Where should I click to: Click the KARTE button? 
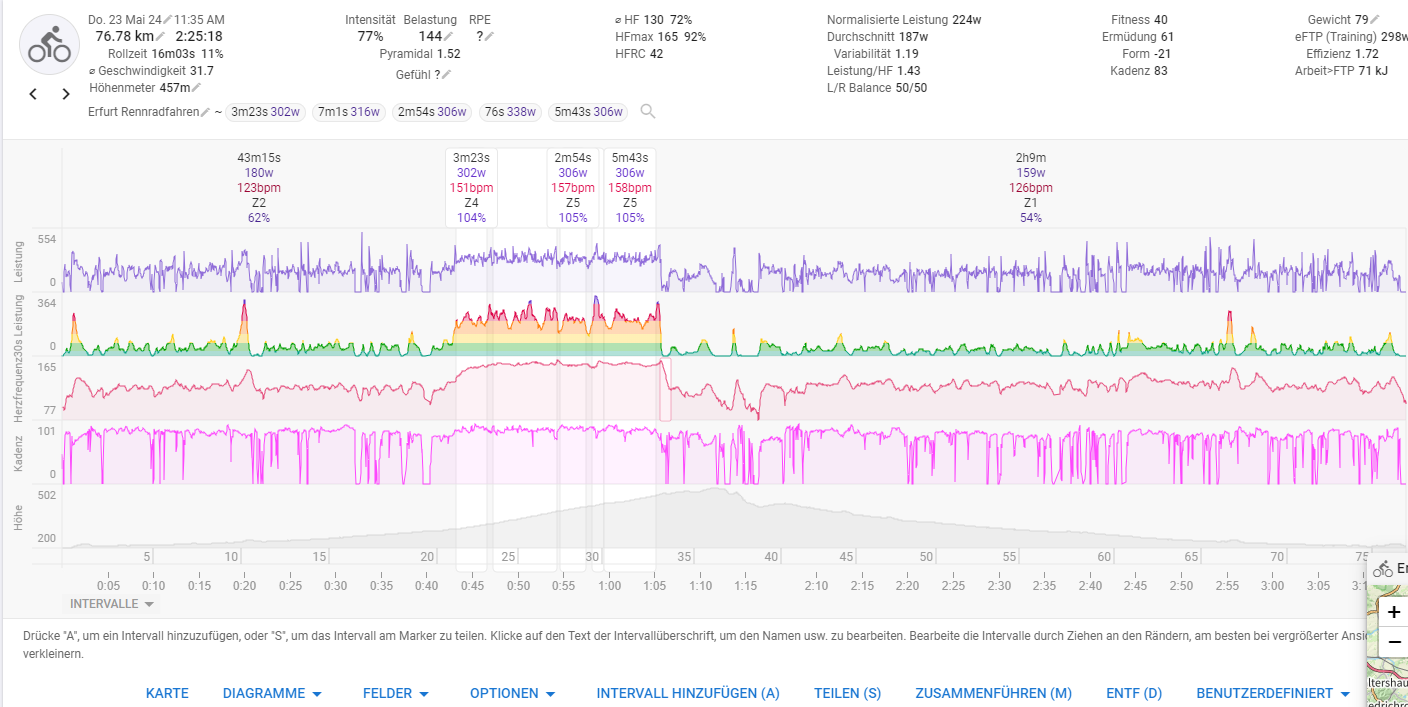tap(167, 693)
